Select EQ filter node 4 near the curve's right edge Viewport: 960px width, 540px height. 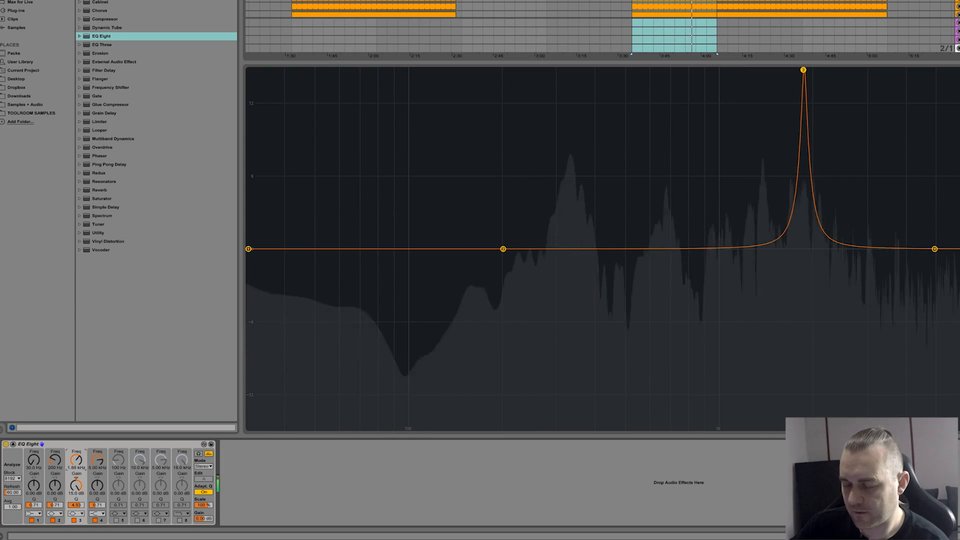pos(934,249)
